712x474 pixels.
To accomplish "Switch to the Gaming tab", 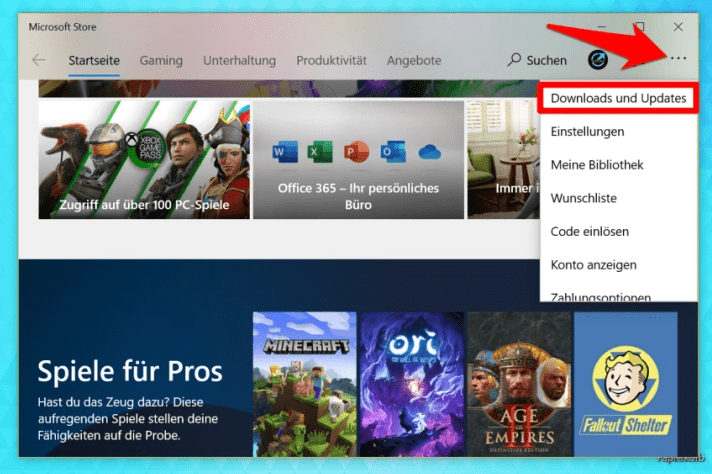I will pyautogui.click(x=161, y=60).
